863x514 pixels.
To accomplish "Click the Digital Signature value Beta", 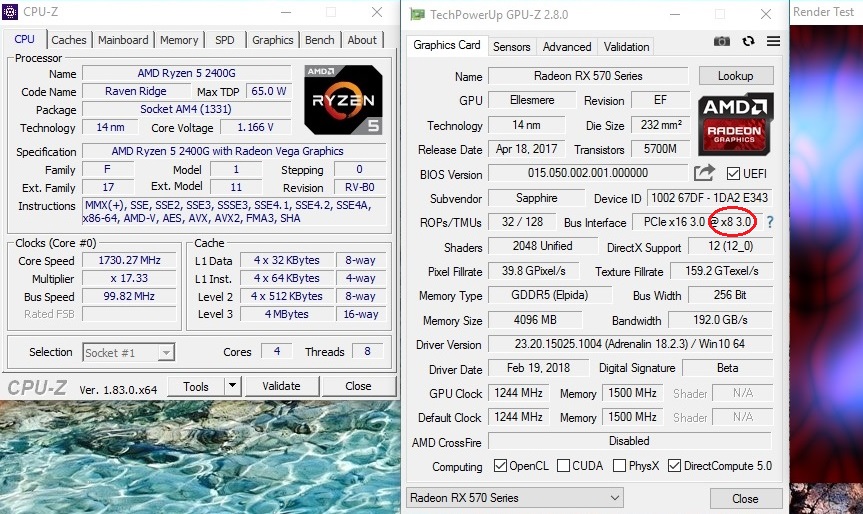I will coord(728,368).
